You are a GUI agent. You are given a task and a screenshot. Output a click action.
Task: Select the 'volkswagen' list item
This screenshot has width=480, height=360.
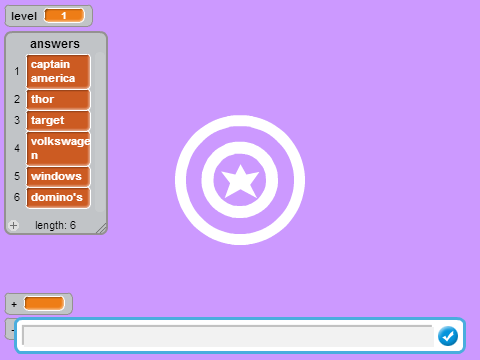(x=58, y=148)
